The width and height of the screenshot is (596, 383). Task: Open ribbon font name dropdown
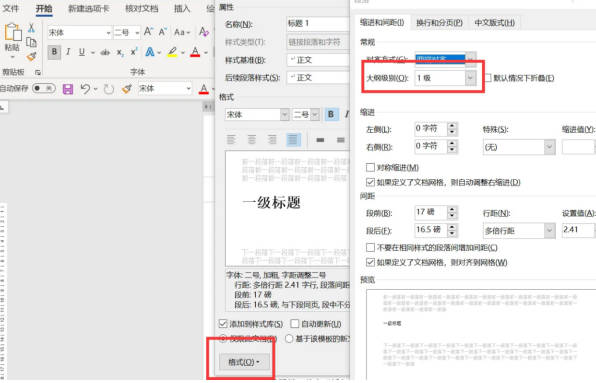[x=108, y=33]
